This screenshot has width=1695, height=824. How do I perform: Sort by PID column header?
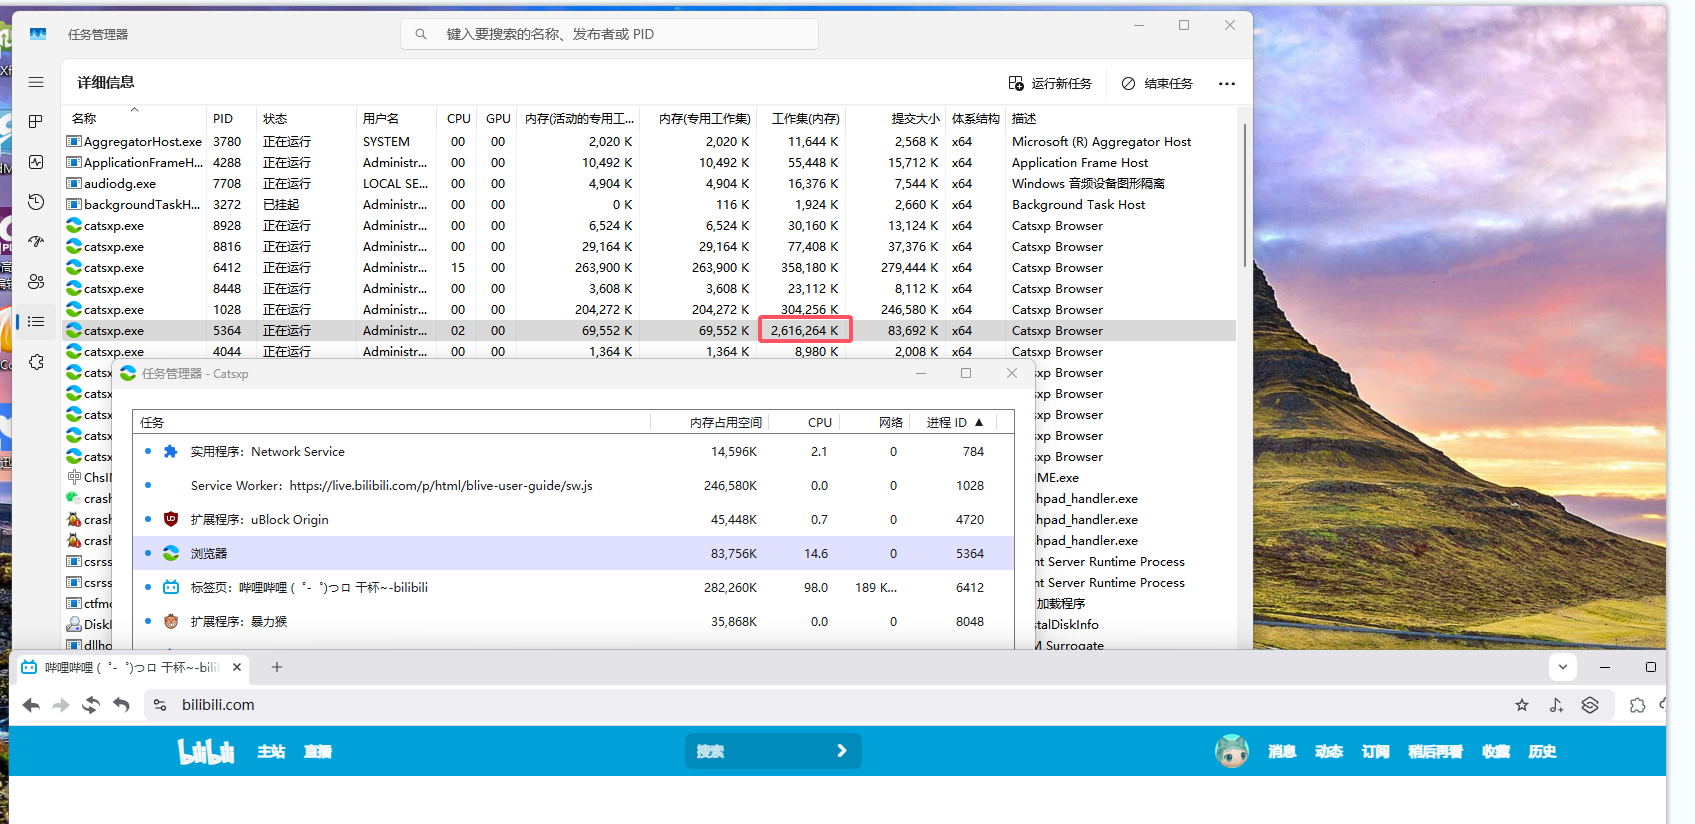tap(231, 118)
